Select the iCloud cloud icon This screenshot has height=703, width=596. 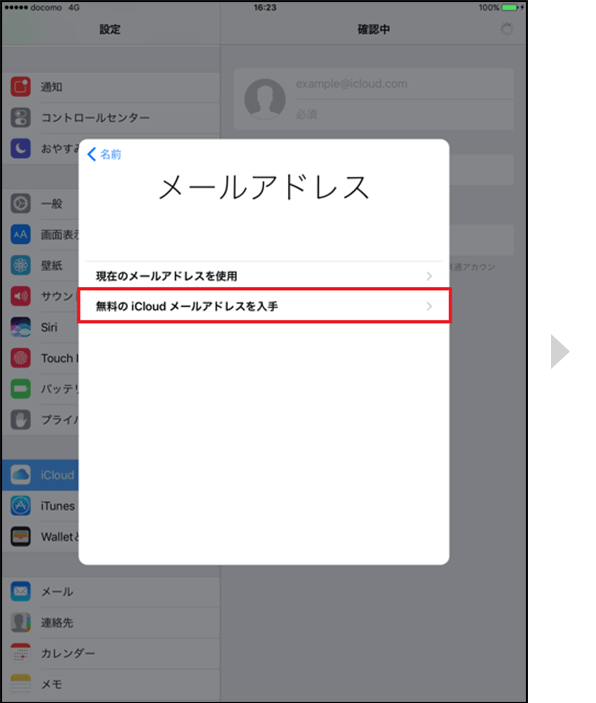(21, 475)
